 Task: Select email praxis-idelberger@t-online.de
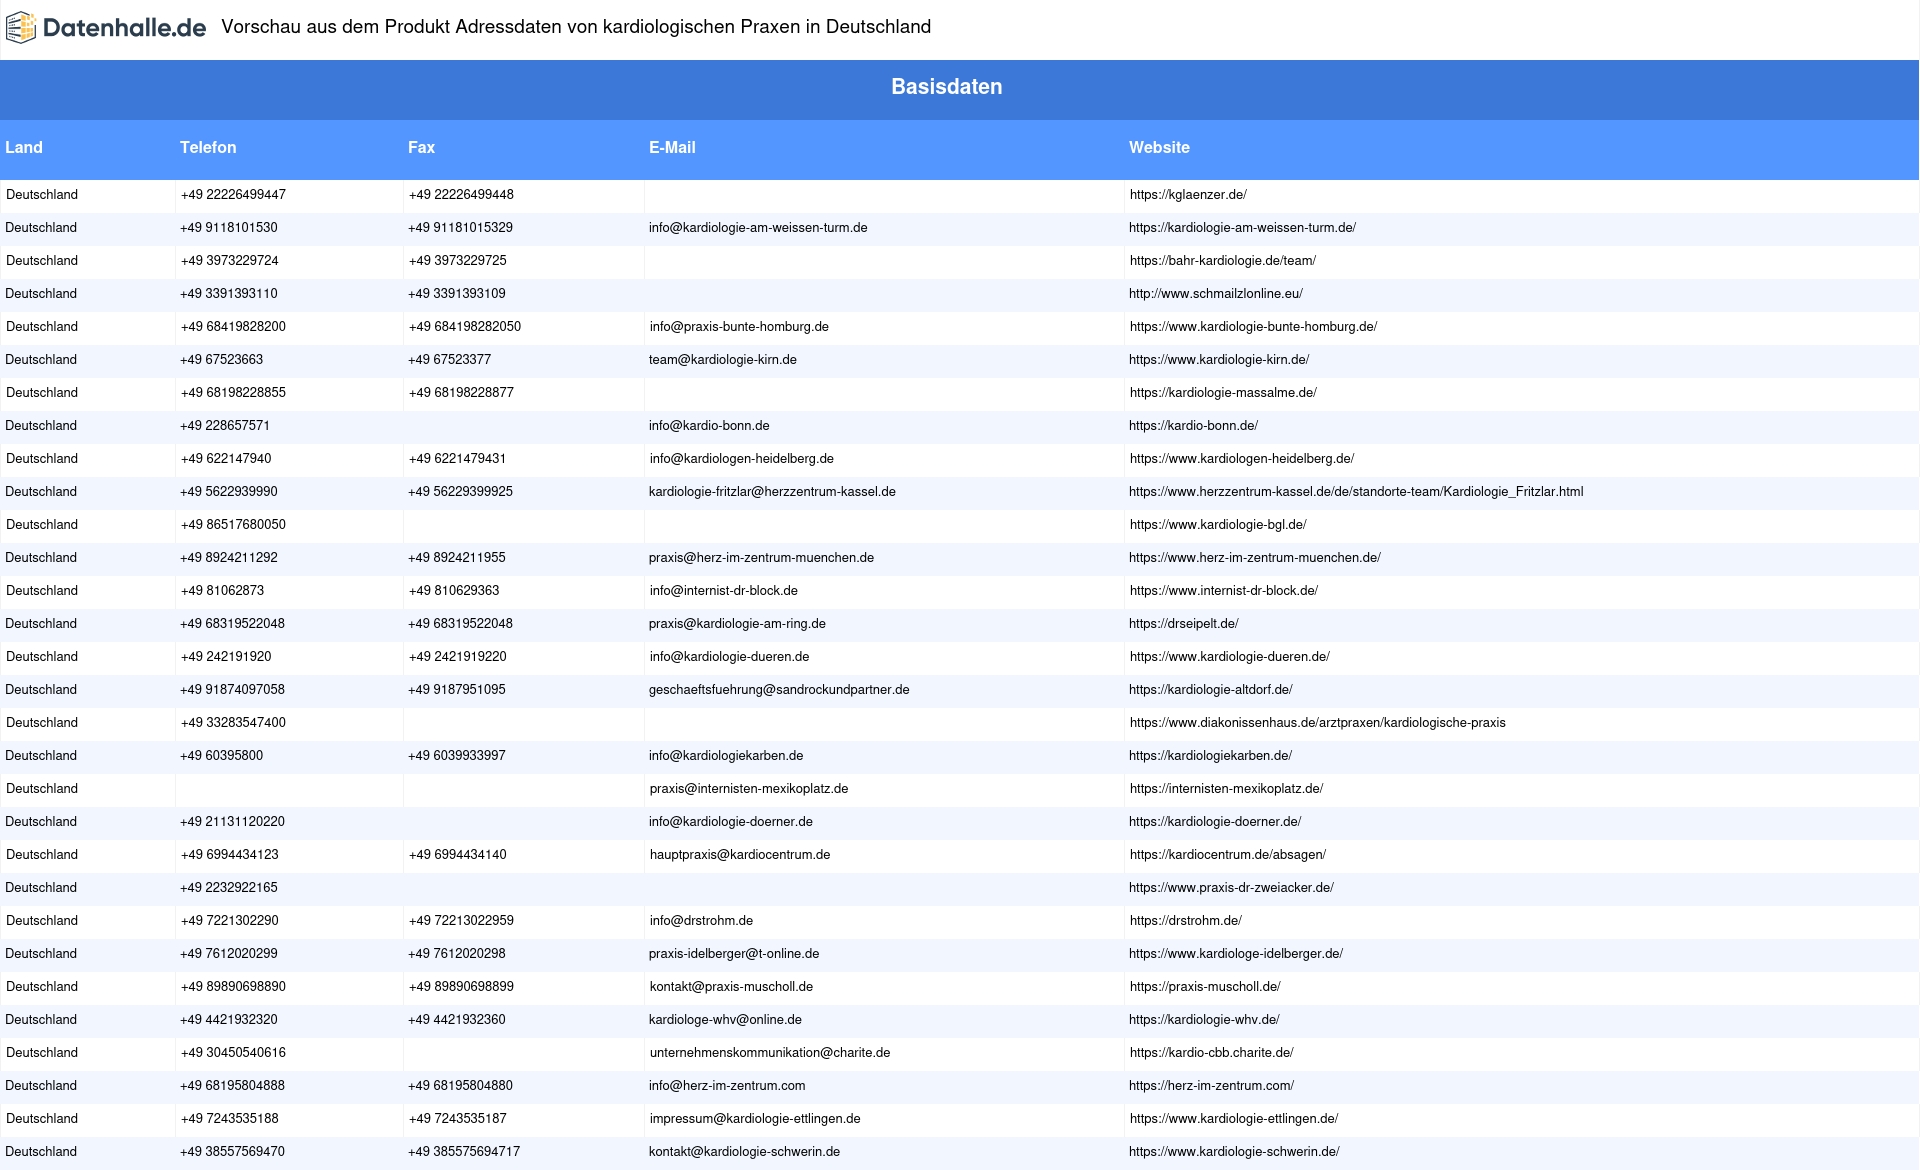734,954
